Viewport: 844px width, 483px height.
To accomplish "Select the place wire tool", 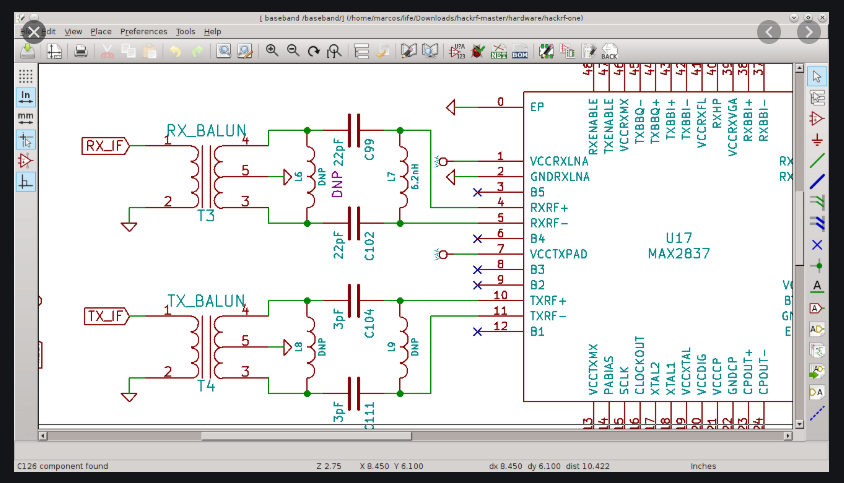I will tap(817, 160).
